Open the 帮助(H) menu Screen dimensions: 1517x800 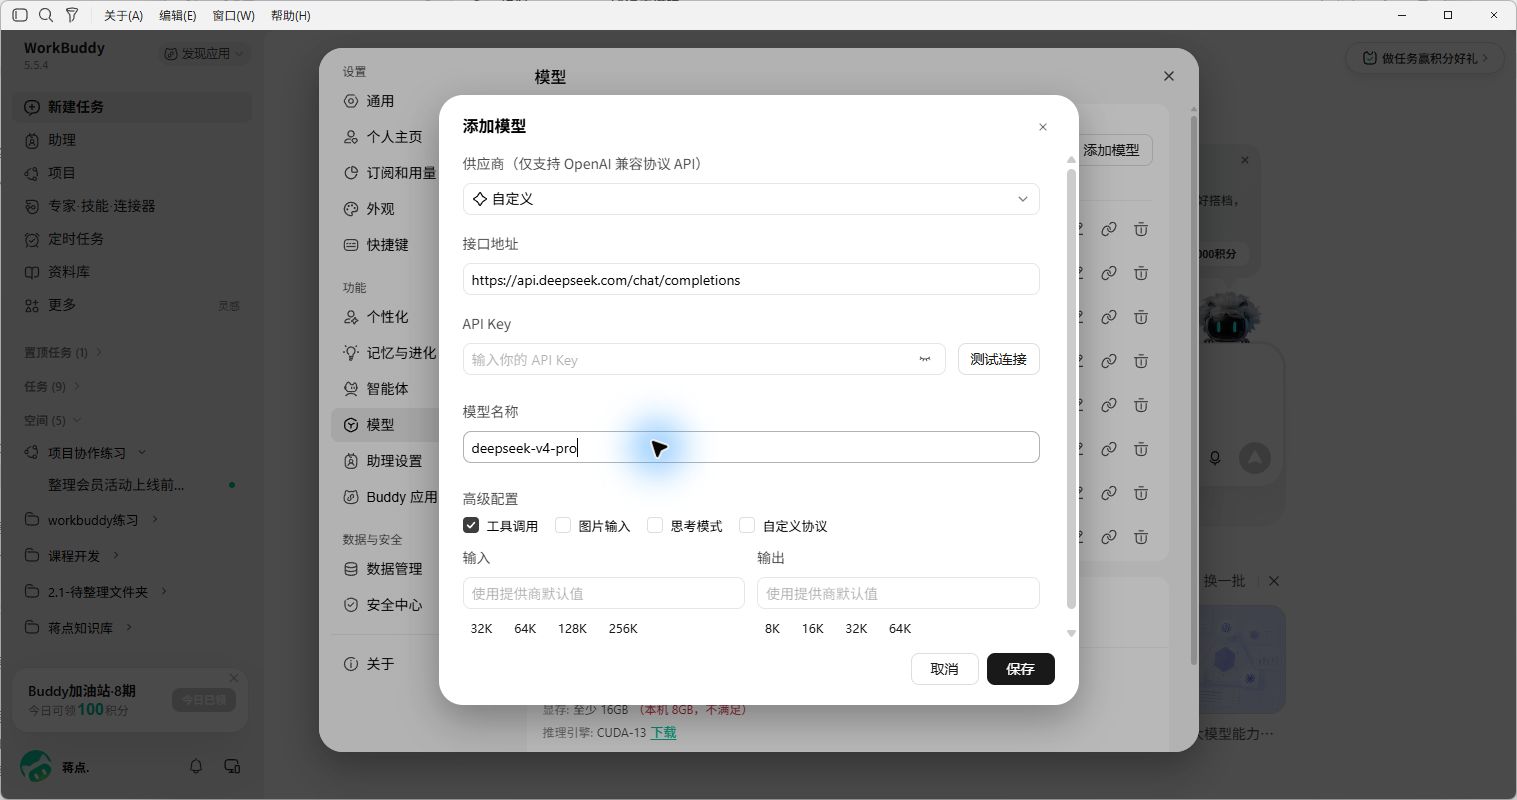(291, 15)
